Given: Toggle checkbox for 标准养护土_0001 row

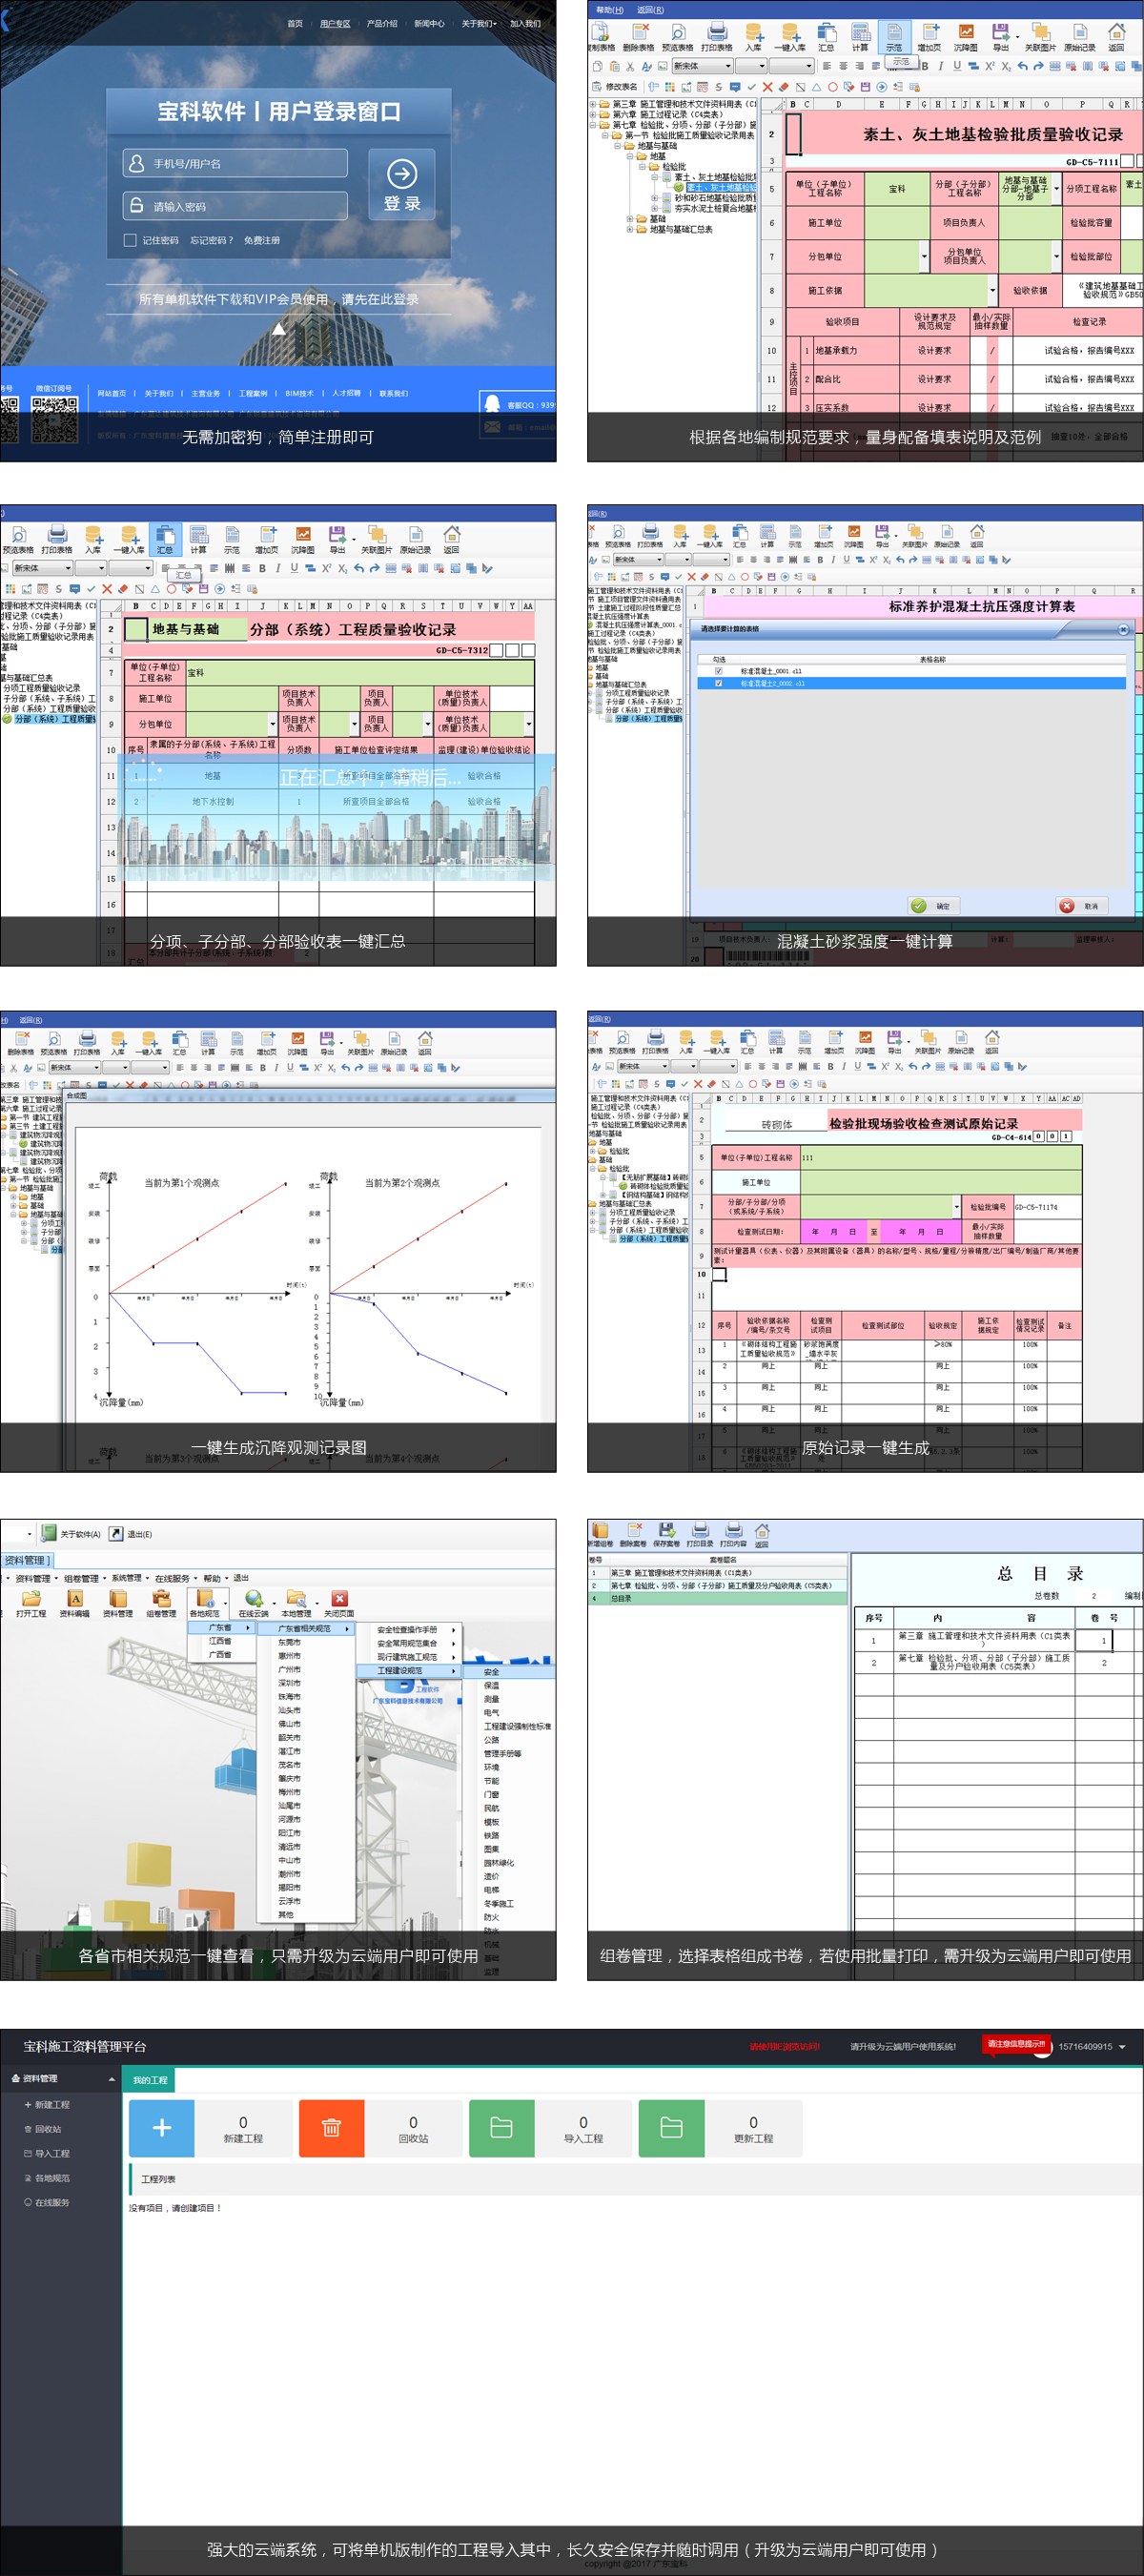Looking at the screenshot, I should click(x=717, y=671).
